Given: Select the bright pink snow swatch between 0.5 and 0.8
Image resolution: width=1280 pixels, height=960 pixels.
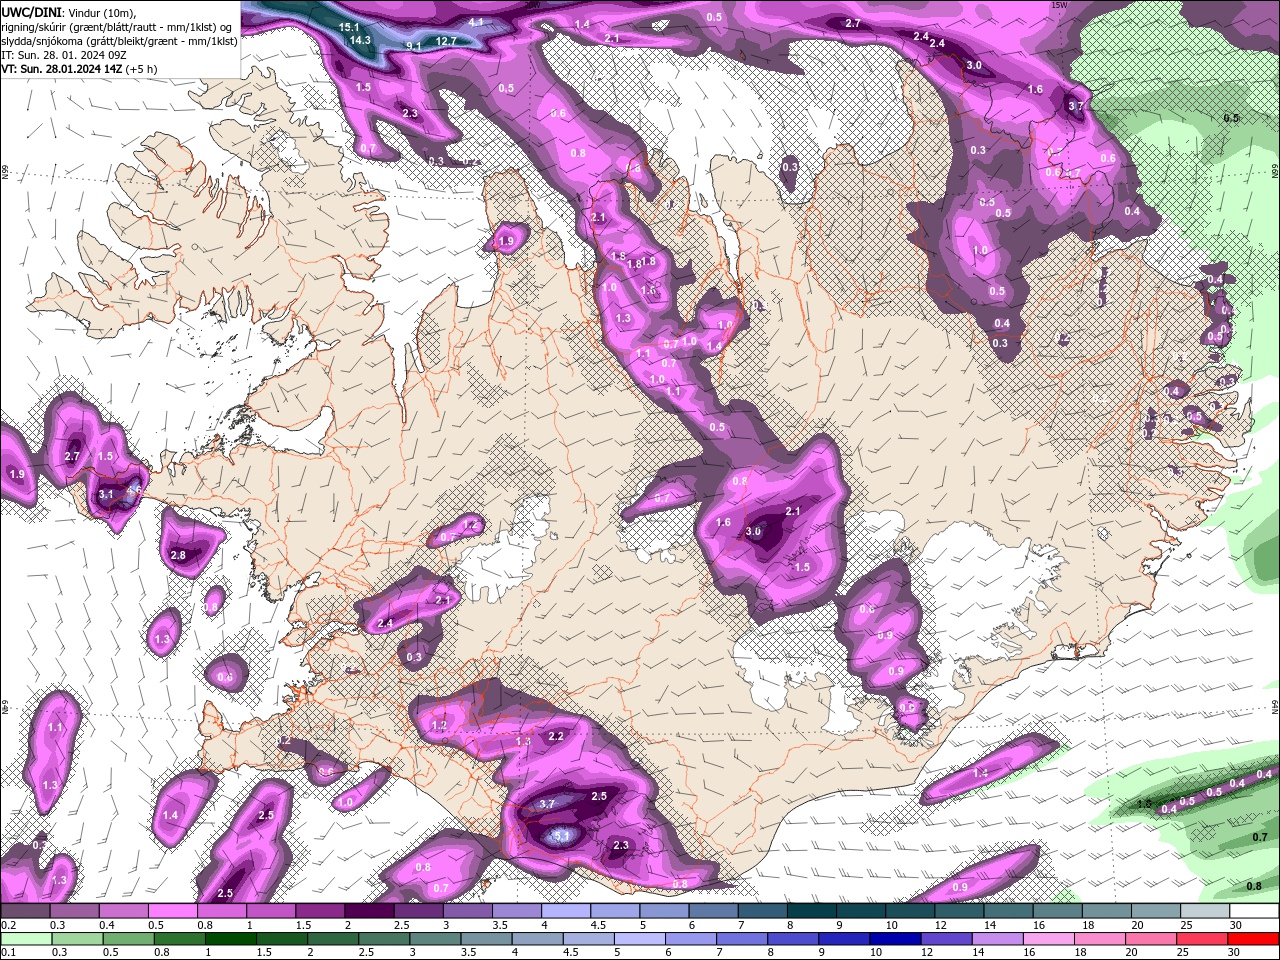Looking at the screenshot, I should tap(172, 911).
